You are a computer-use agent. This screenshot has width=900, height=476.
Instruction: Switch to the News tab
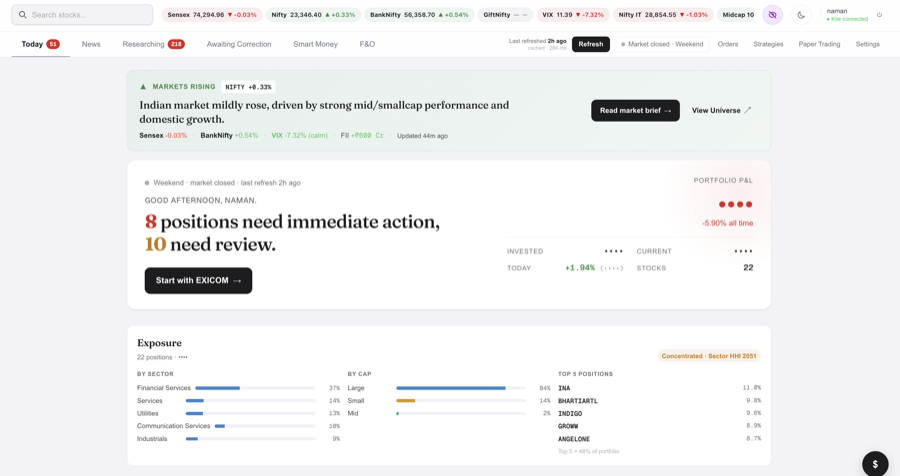(91, 44)
